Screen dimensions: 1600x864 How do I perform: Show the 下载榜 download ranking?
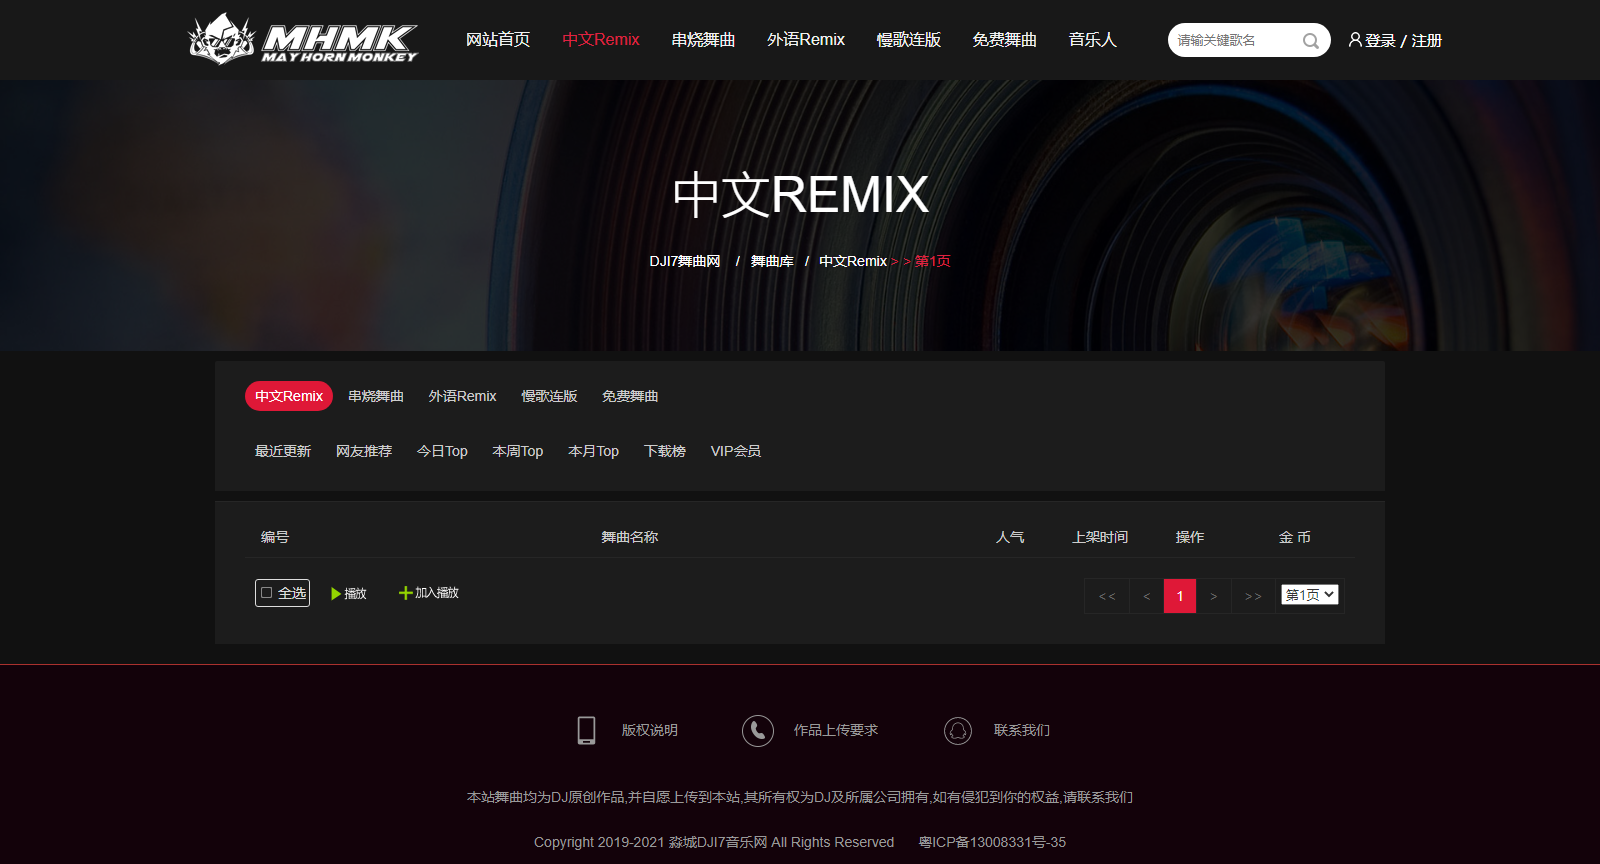(x=665, y=451)
